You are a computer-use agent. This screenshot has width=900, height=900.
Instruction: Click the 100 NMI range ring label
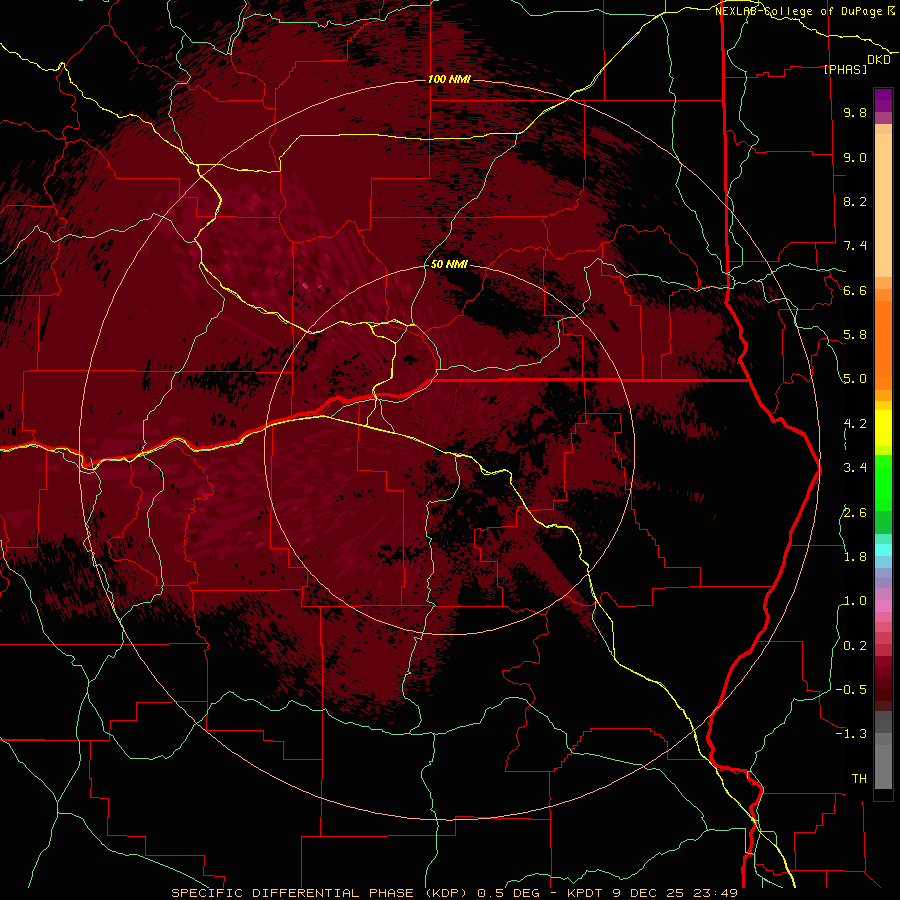pos(449,79)
